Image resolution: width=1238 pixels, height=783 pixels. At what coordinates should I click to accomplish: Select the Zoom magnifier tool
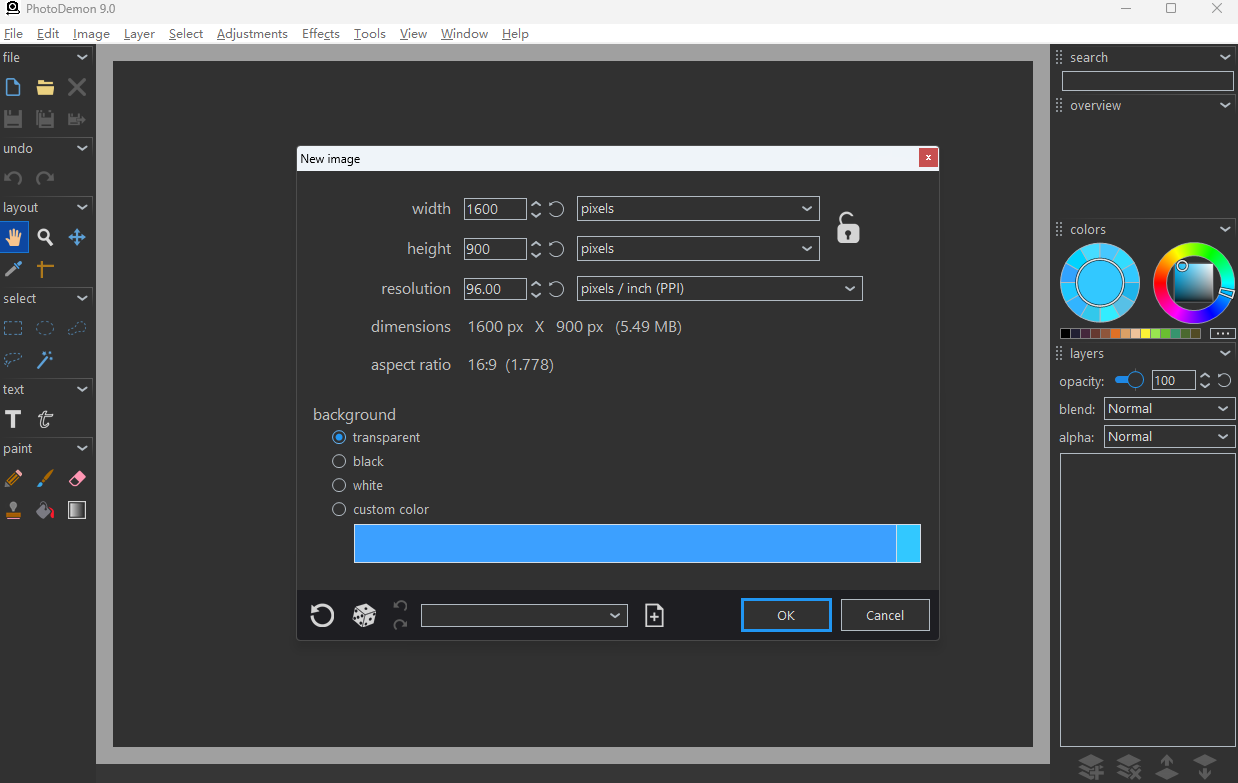click(x=45, y=237)
